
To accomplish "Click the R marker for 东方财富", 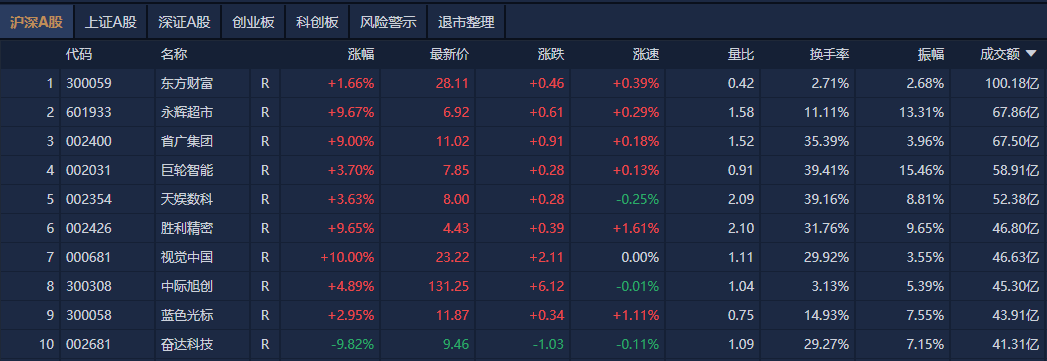I will 265,83.
